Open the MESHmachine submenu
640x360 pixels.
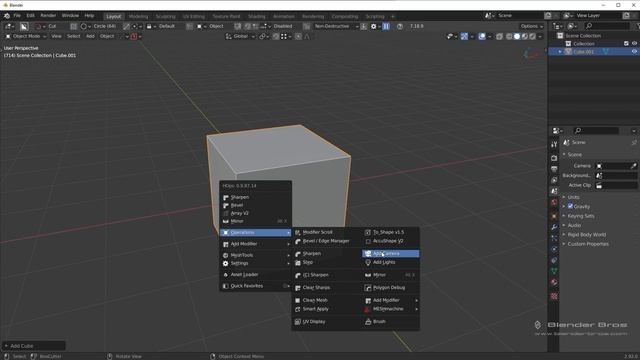point(391,309)
